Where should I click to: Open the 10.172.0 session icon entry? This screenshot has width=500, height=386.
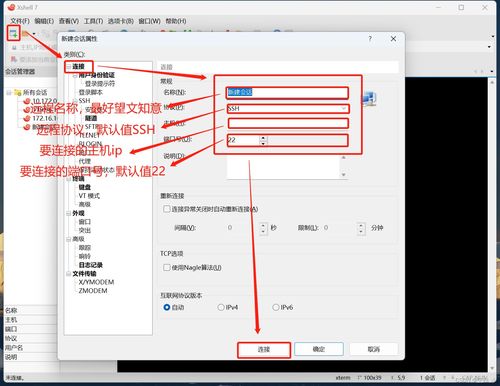27,101
